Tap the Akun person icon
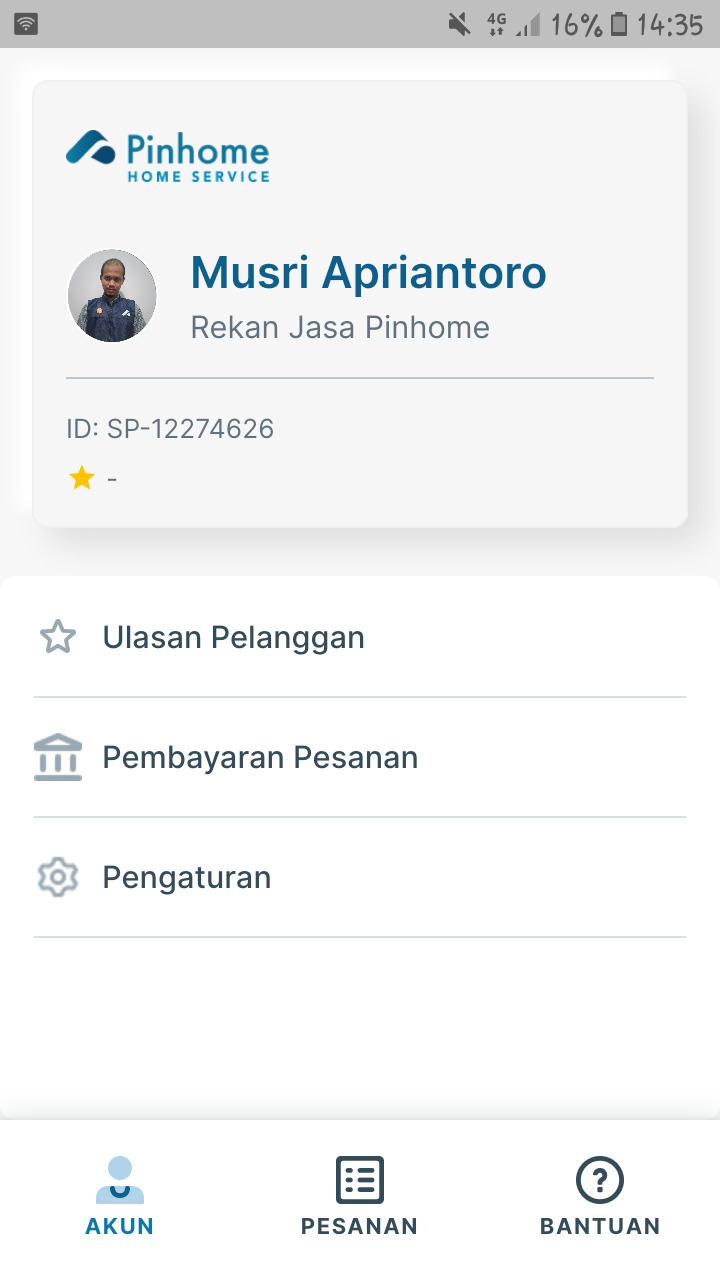This screenshot has width=720, height=1280. pyautogui.click(x=120, y=1180)
